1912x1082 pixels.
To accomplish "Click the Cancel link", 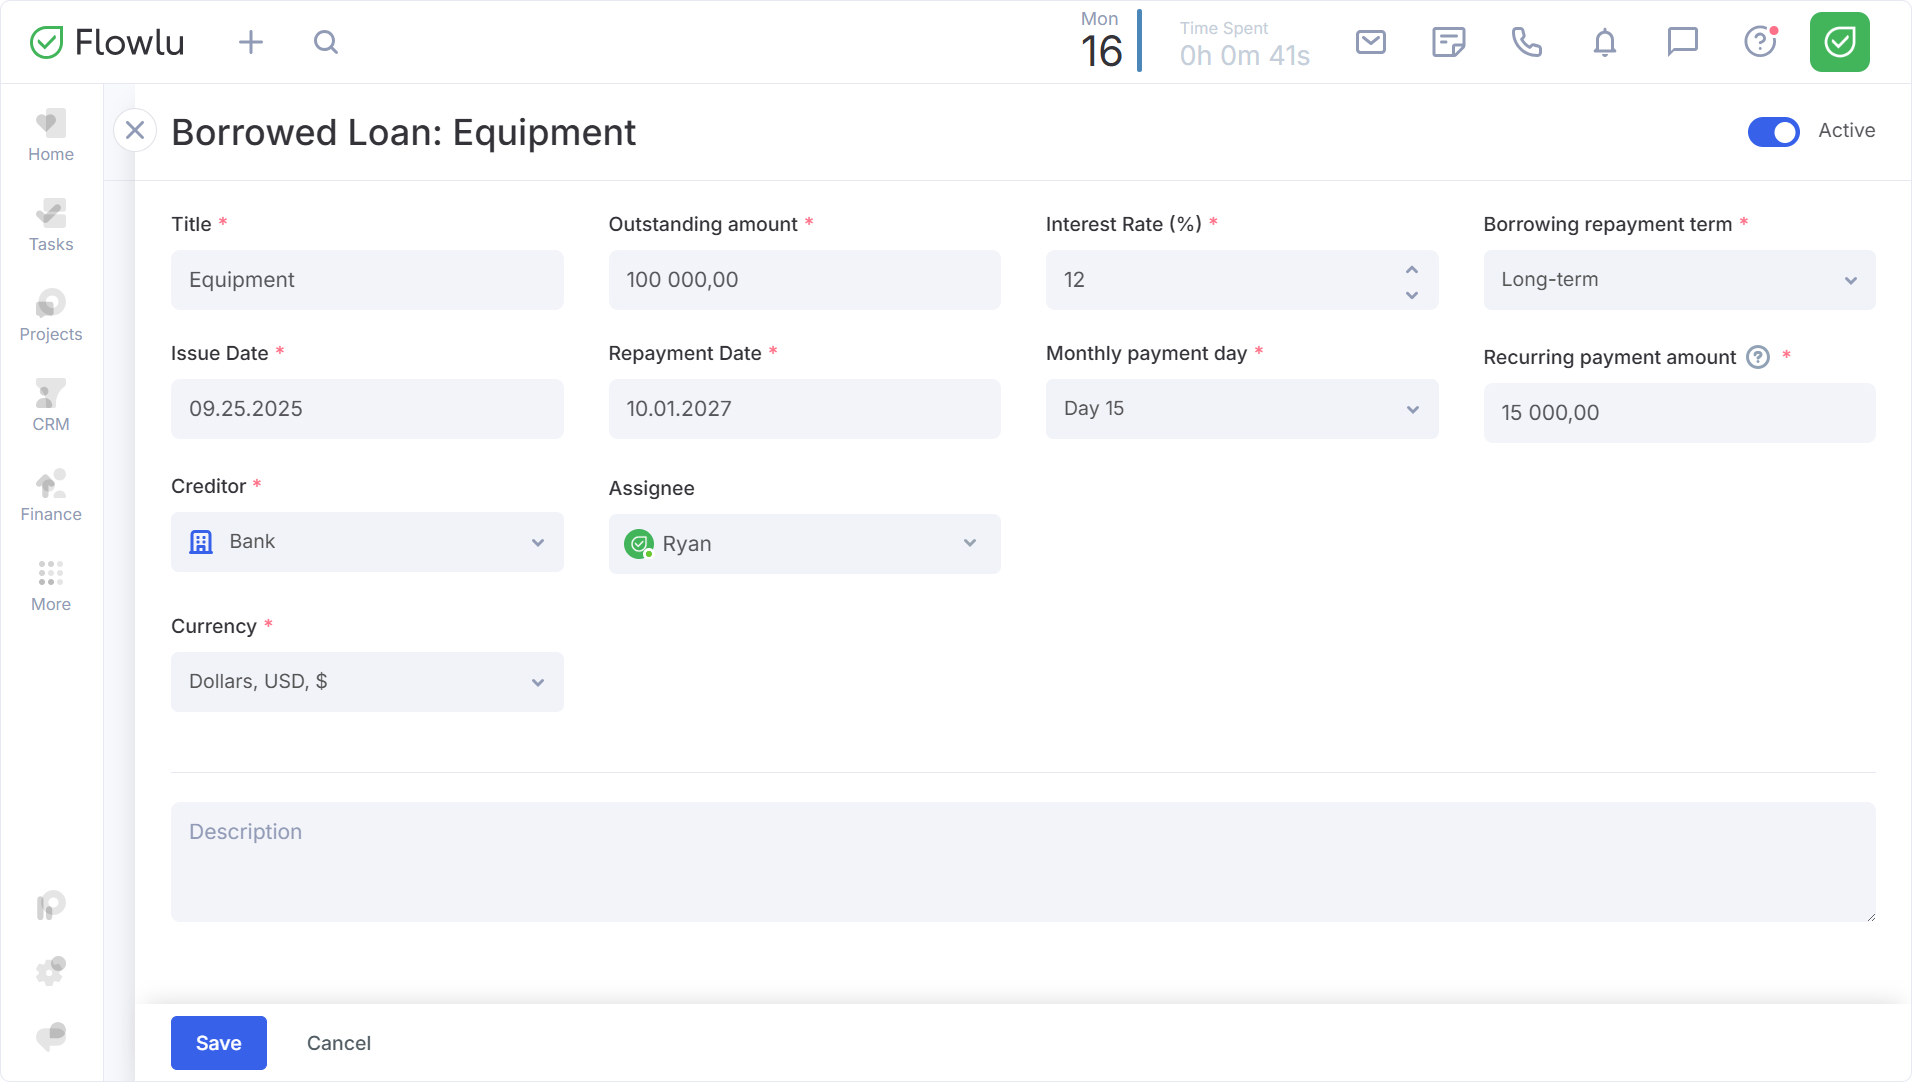I will click(338, 1043).
